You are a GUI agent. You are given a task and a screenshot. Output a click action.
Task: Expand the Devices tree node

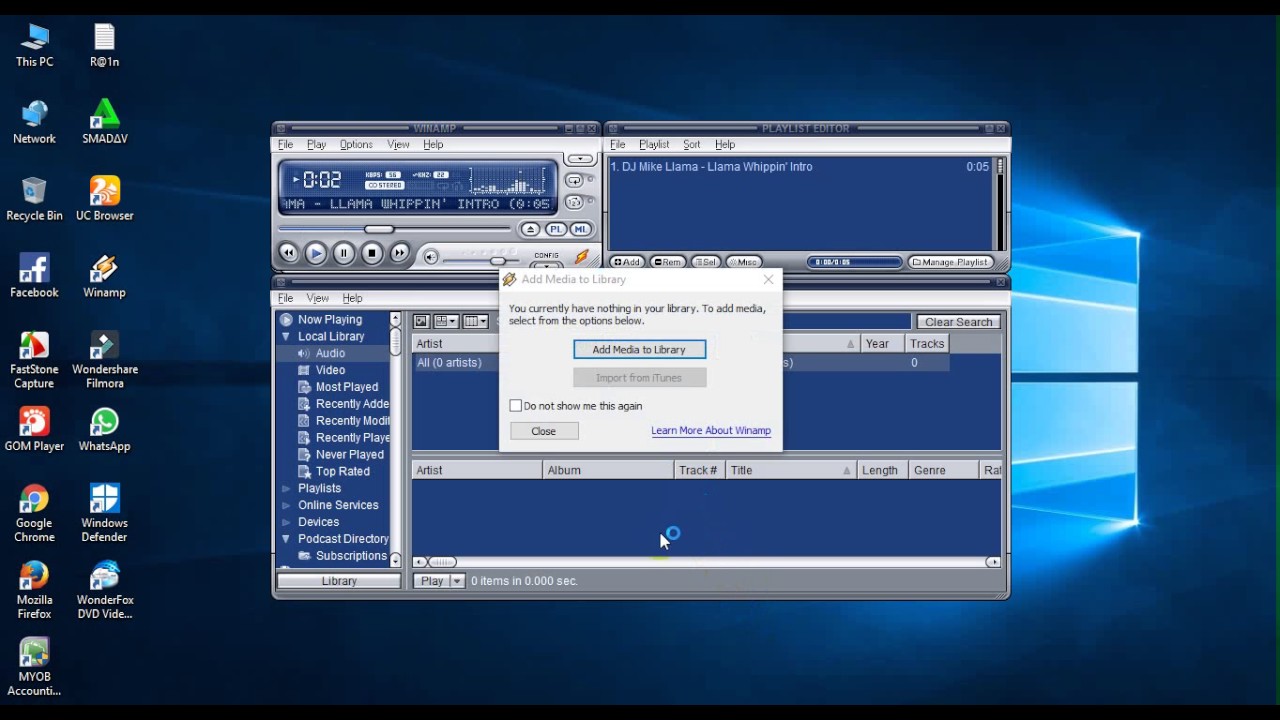(x=286, y=523)
